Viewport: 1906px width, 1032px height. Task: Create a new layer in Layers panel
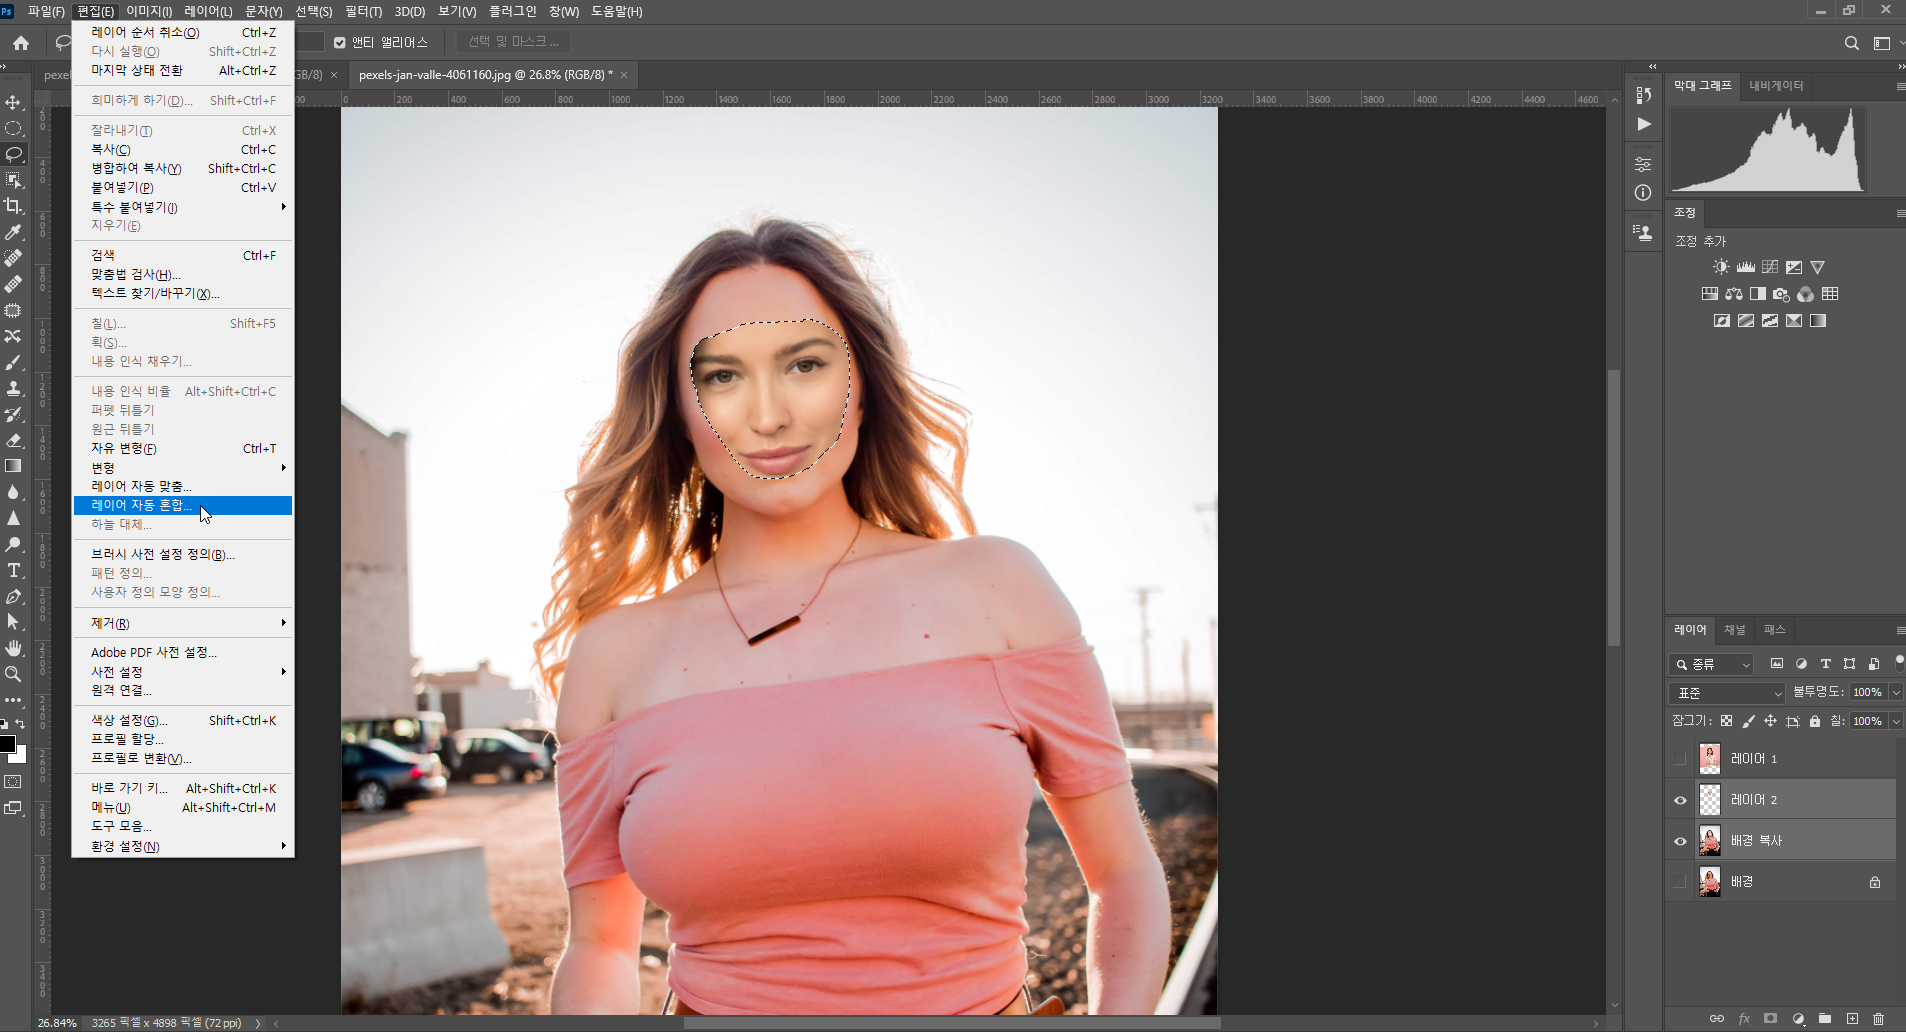click(1852, 1018)
